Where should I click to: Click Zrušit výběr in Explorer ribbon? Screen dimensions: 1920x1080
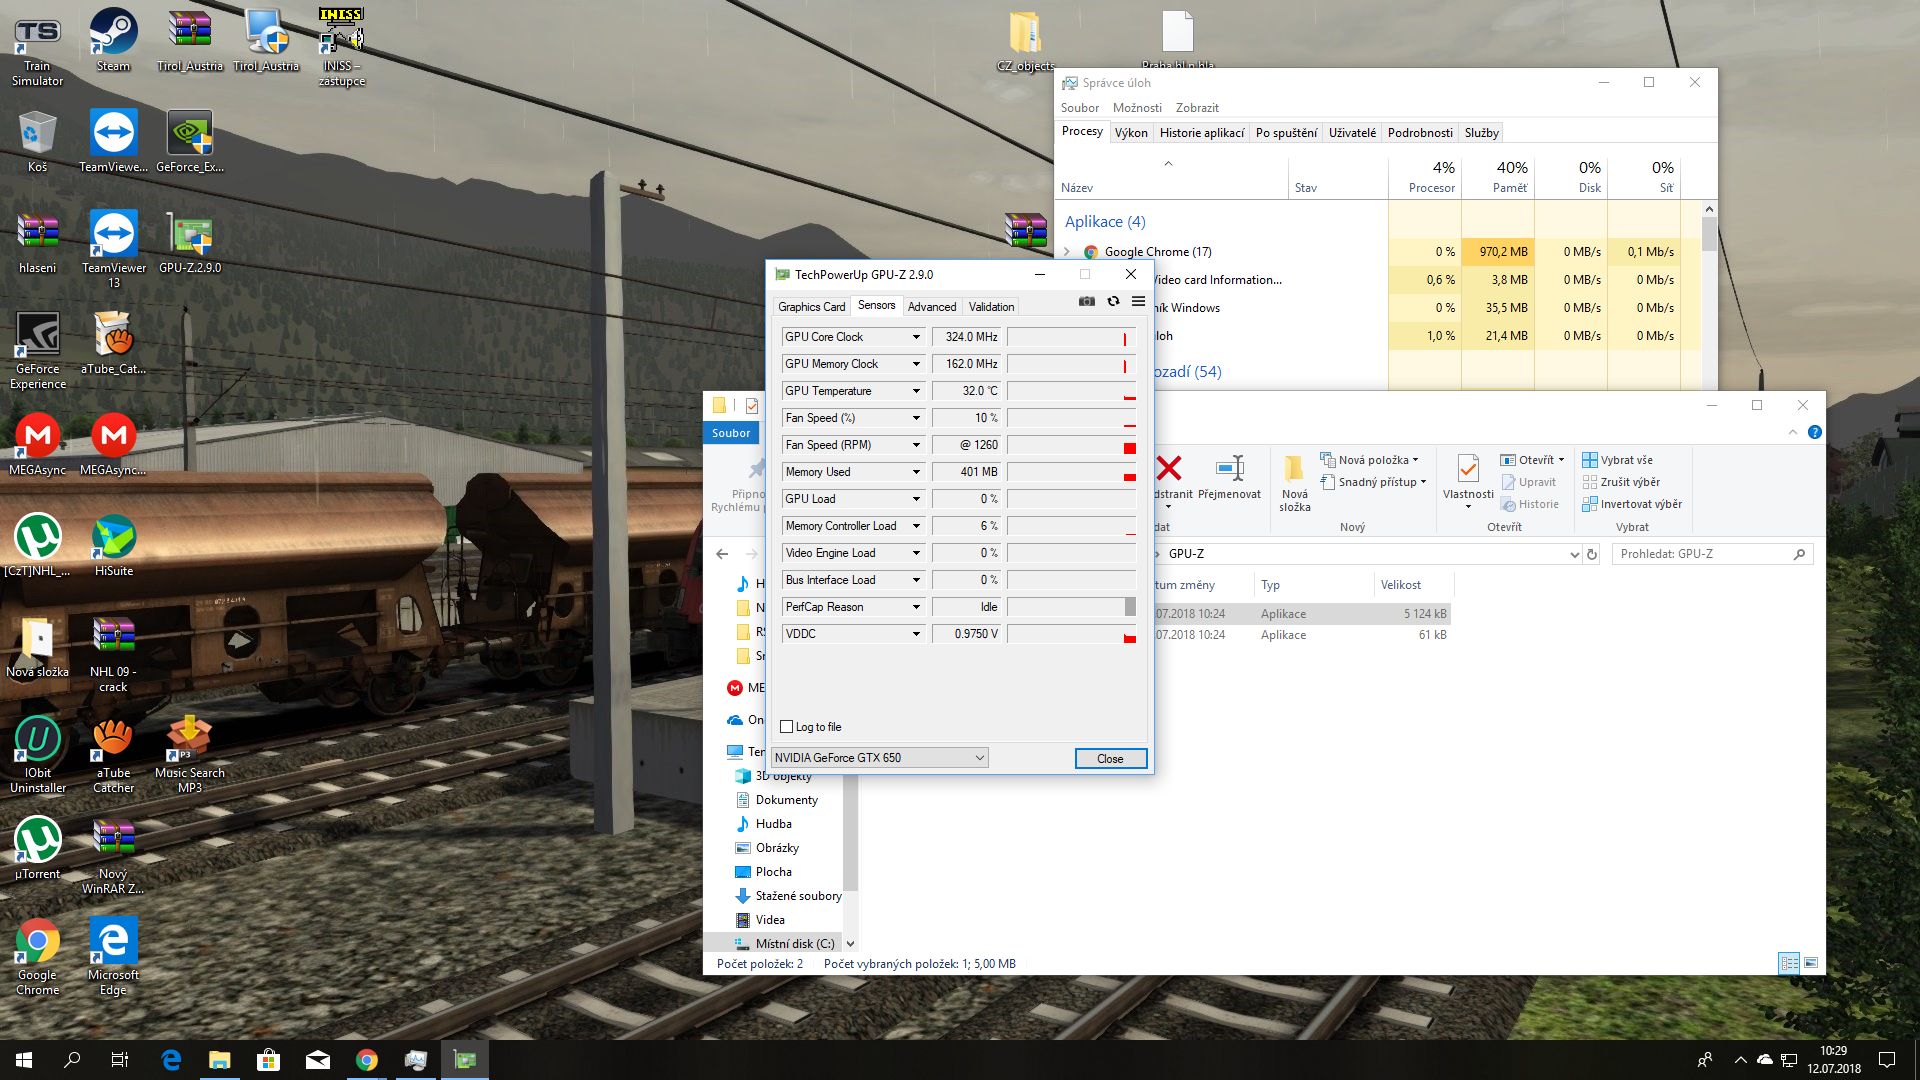(1621, 482)
